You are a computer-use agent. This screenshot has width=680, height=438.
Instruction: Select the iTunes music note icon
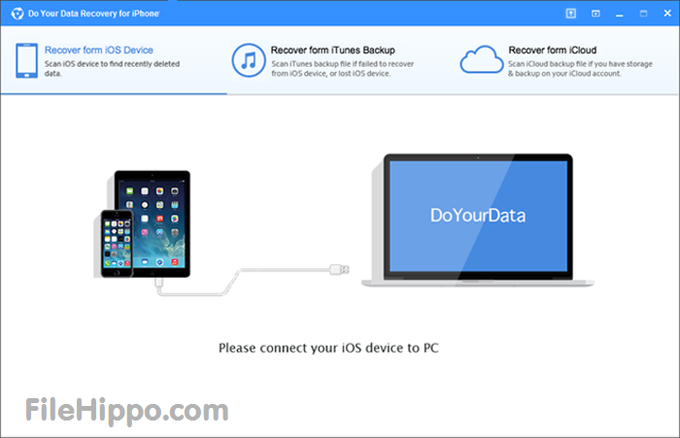tap(248, 60)
